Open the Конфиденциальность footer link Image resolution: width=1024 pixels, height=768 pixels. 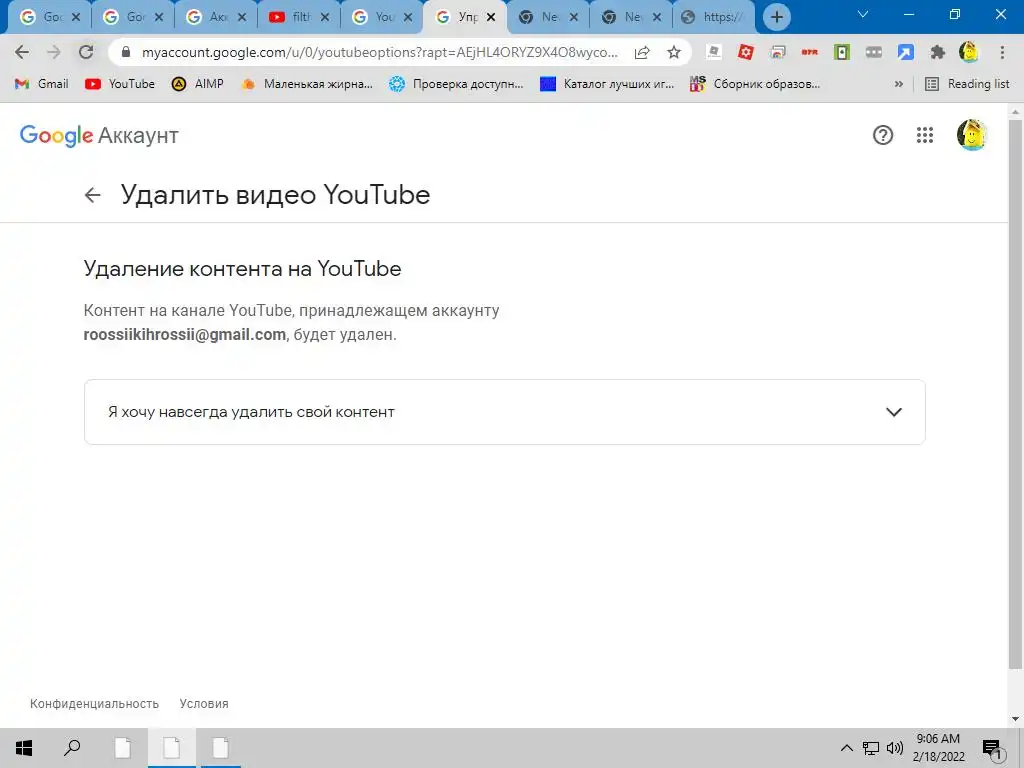[x=94, y=704]
